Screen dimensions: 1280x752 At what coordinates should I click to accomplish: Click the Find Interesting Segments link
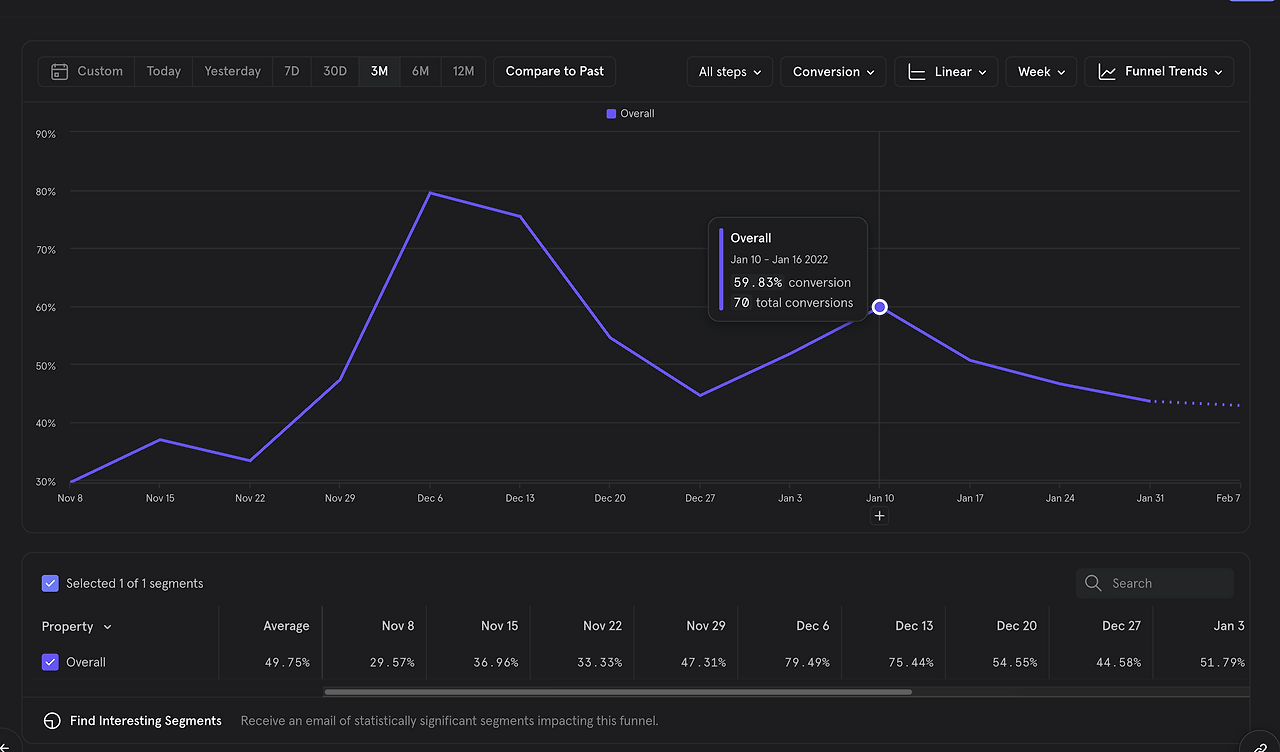coord(146,721)
